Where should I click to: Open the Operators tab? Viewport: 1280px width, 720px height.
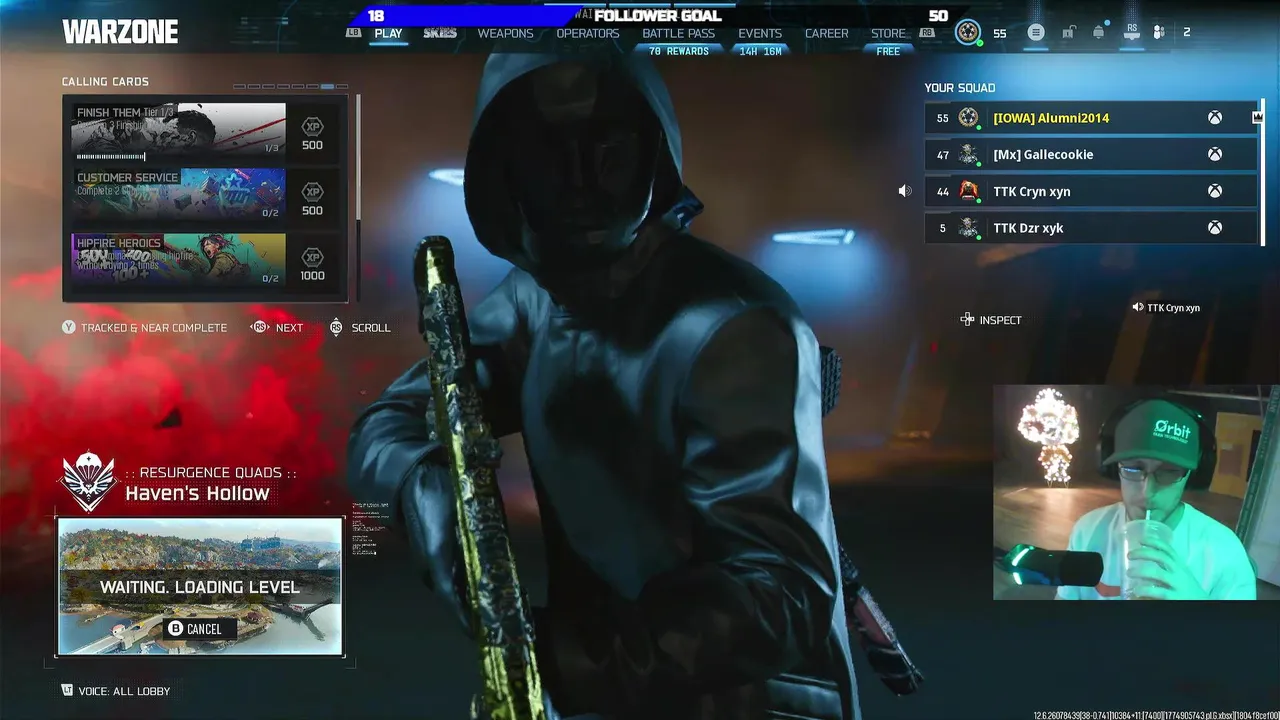click(588, 33)
